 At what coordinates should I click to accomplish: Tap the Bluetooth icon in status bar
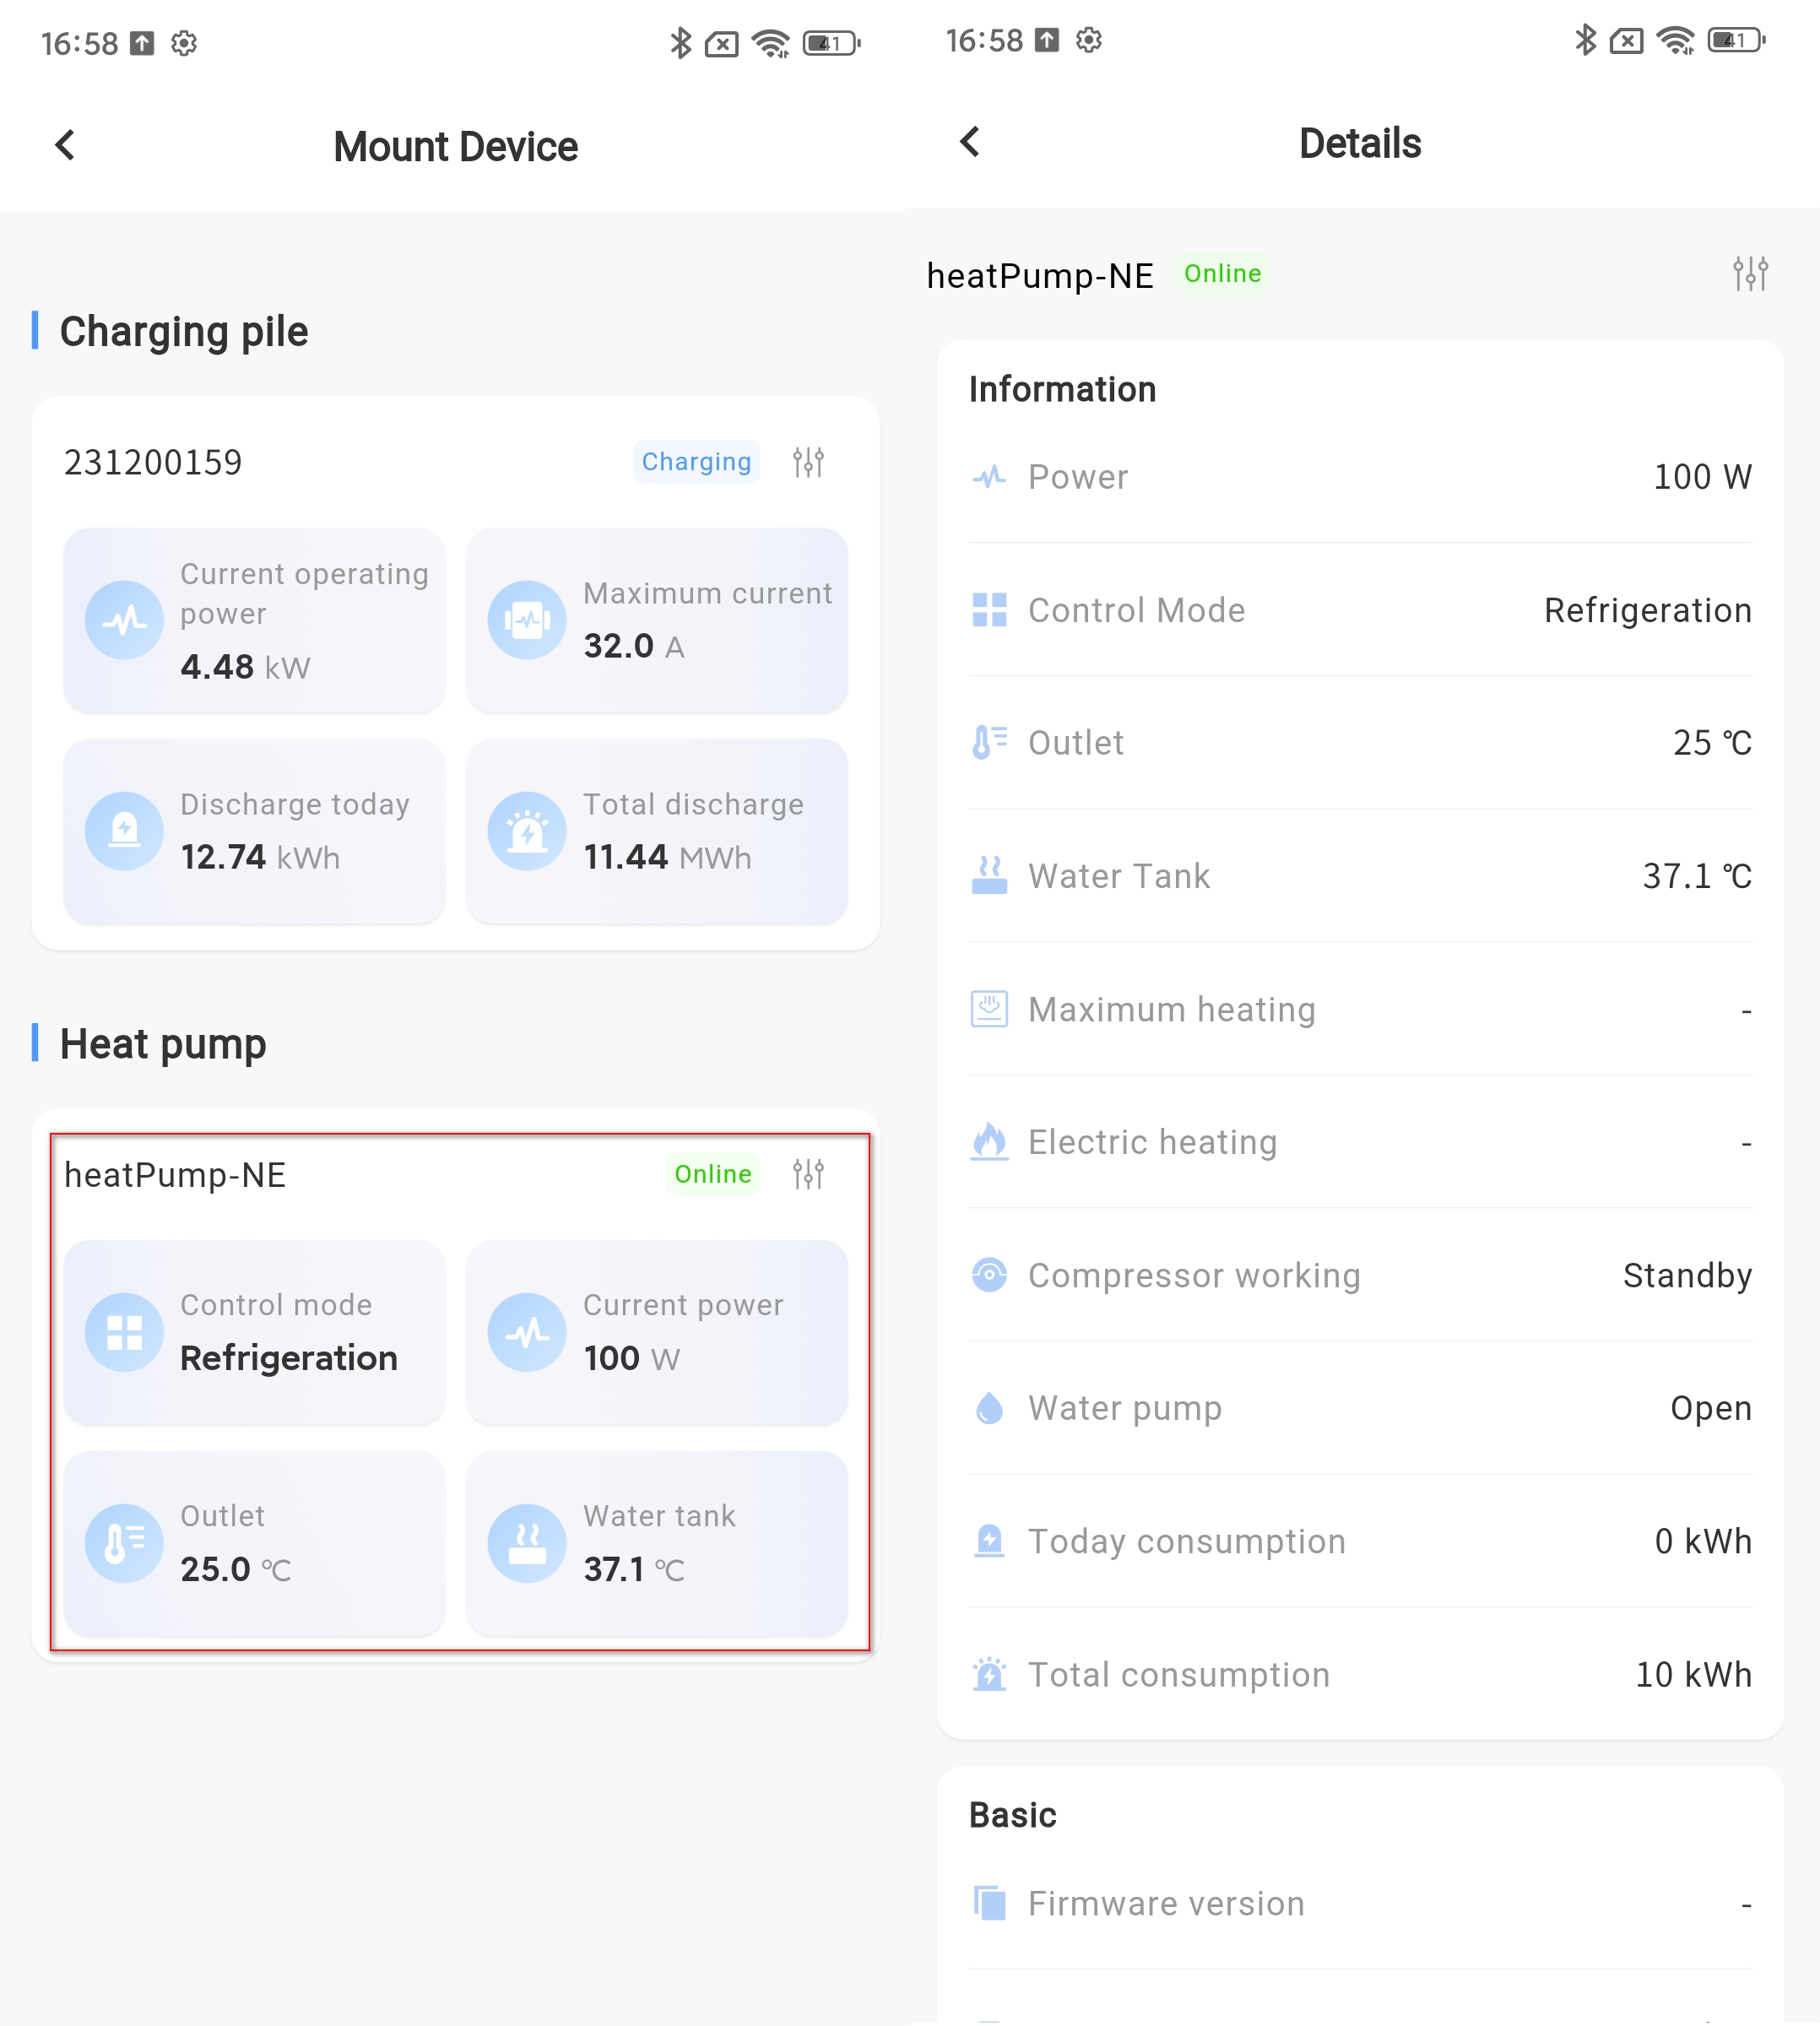[680, 43]
